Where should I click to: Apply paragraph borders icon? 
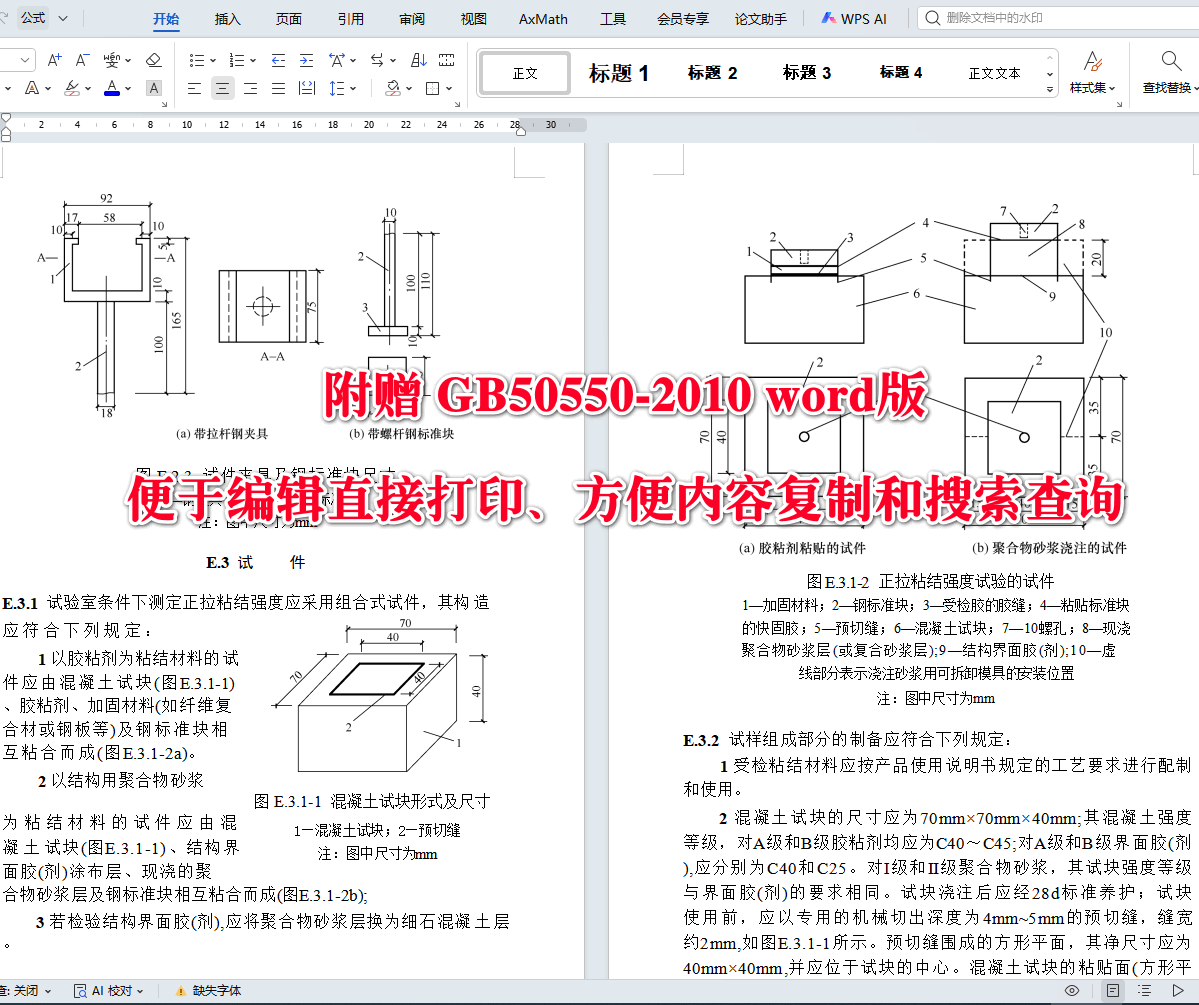tap(433, 89)
